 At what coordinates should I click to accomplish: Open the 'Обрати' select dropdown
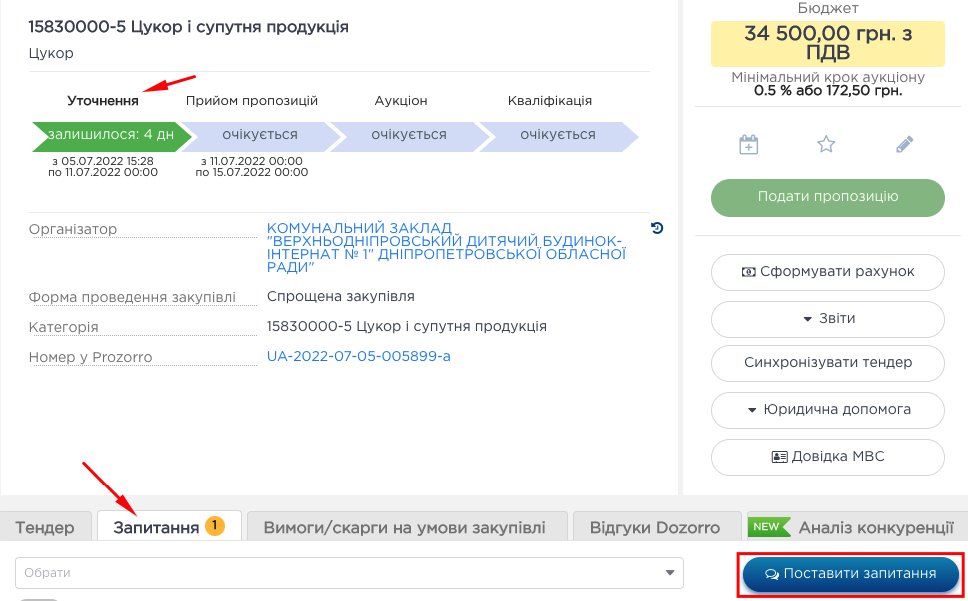349,573
